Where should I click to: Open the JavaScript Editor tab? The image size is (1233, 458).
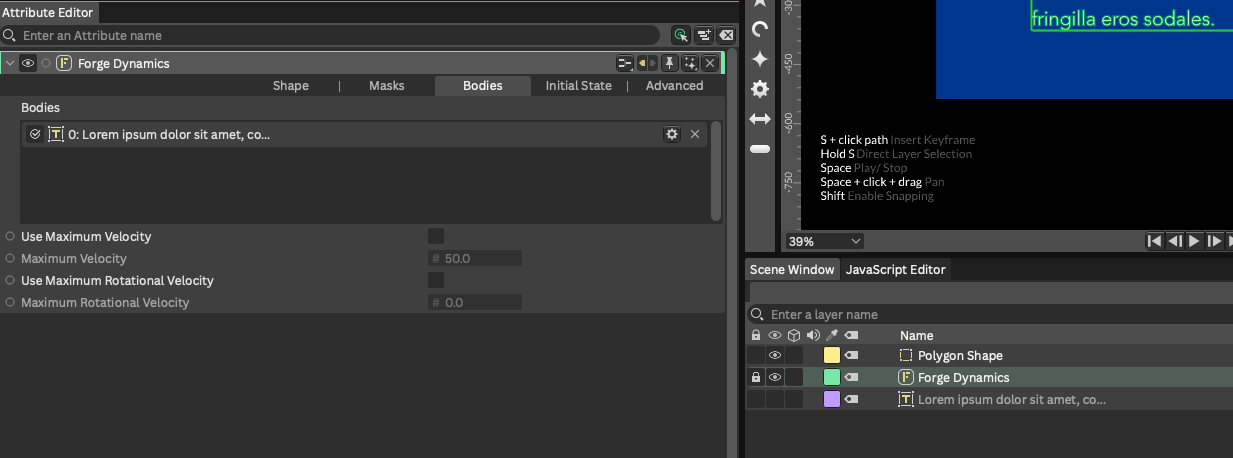pos(895,270)
